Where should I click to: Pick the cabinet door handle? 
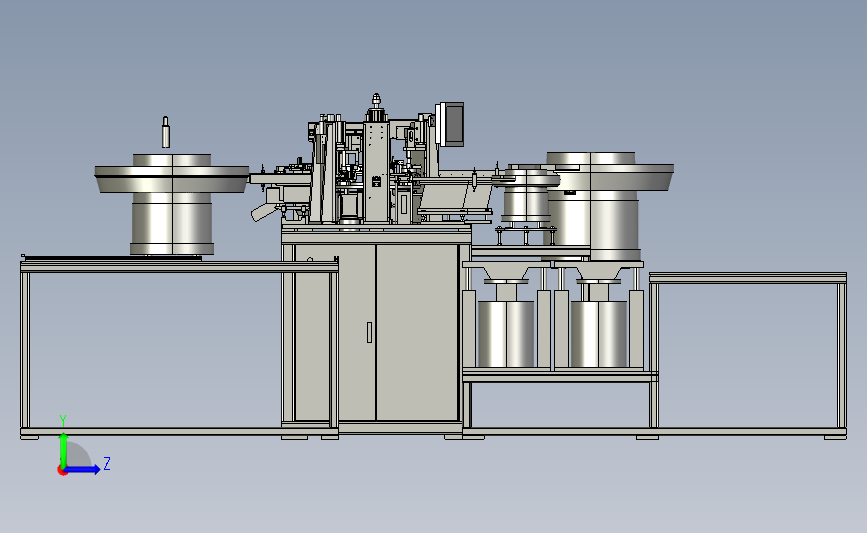coord(369,332)
